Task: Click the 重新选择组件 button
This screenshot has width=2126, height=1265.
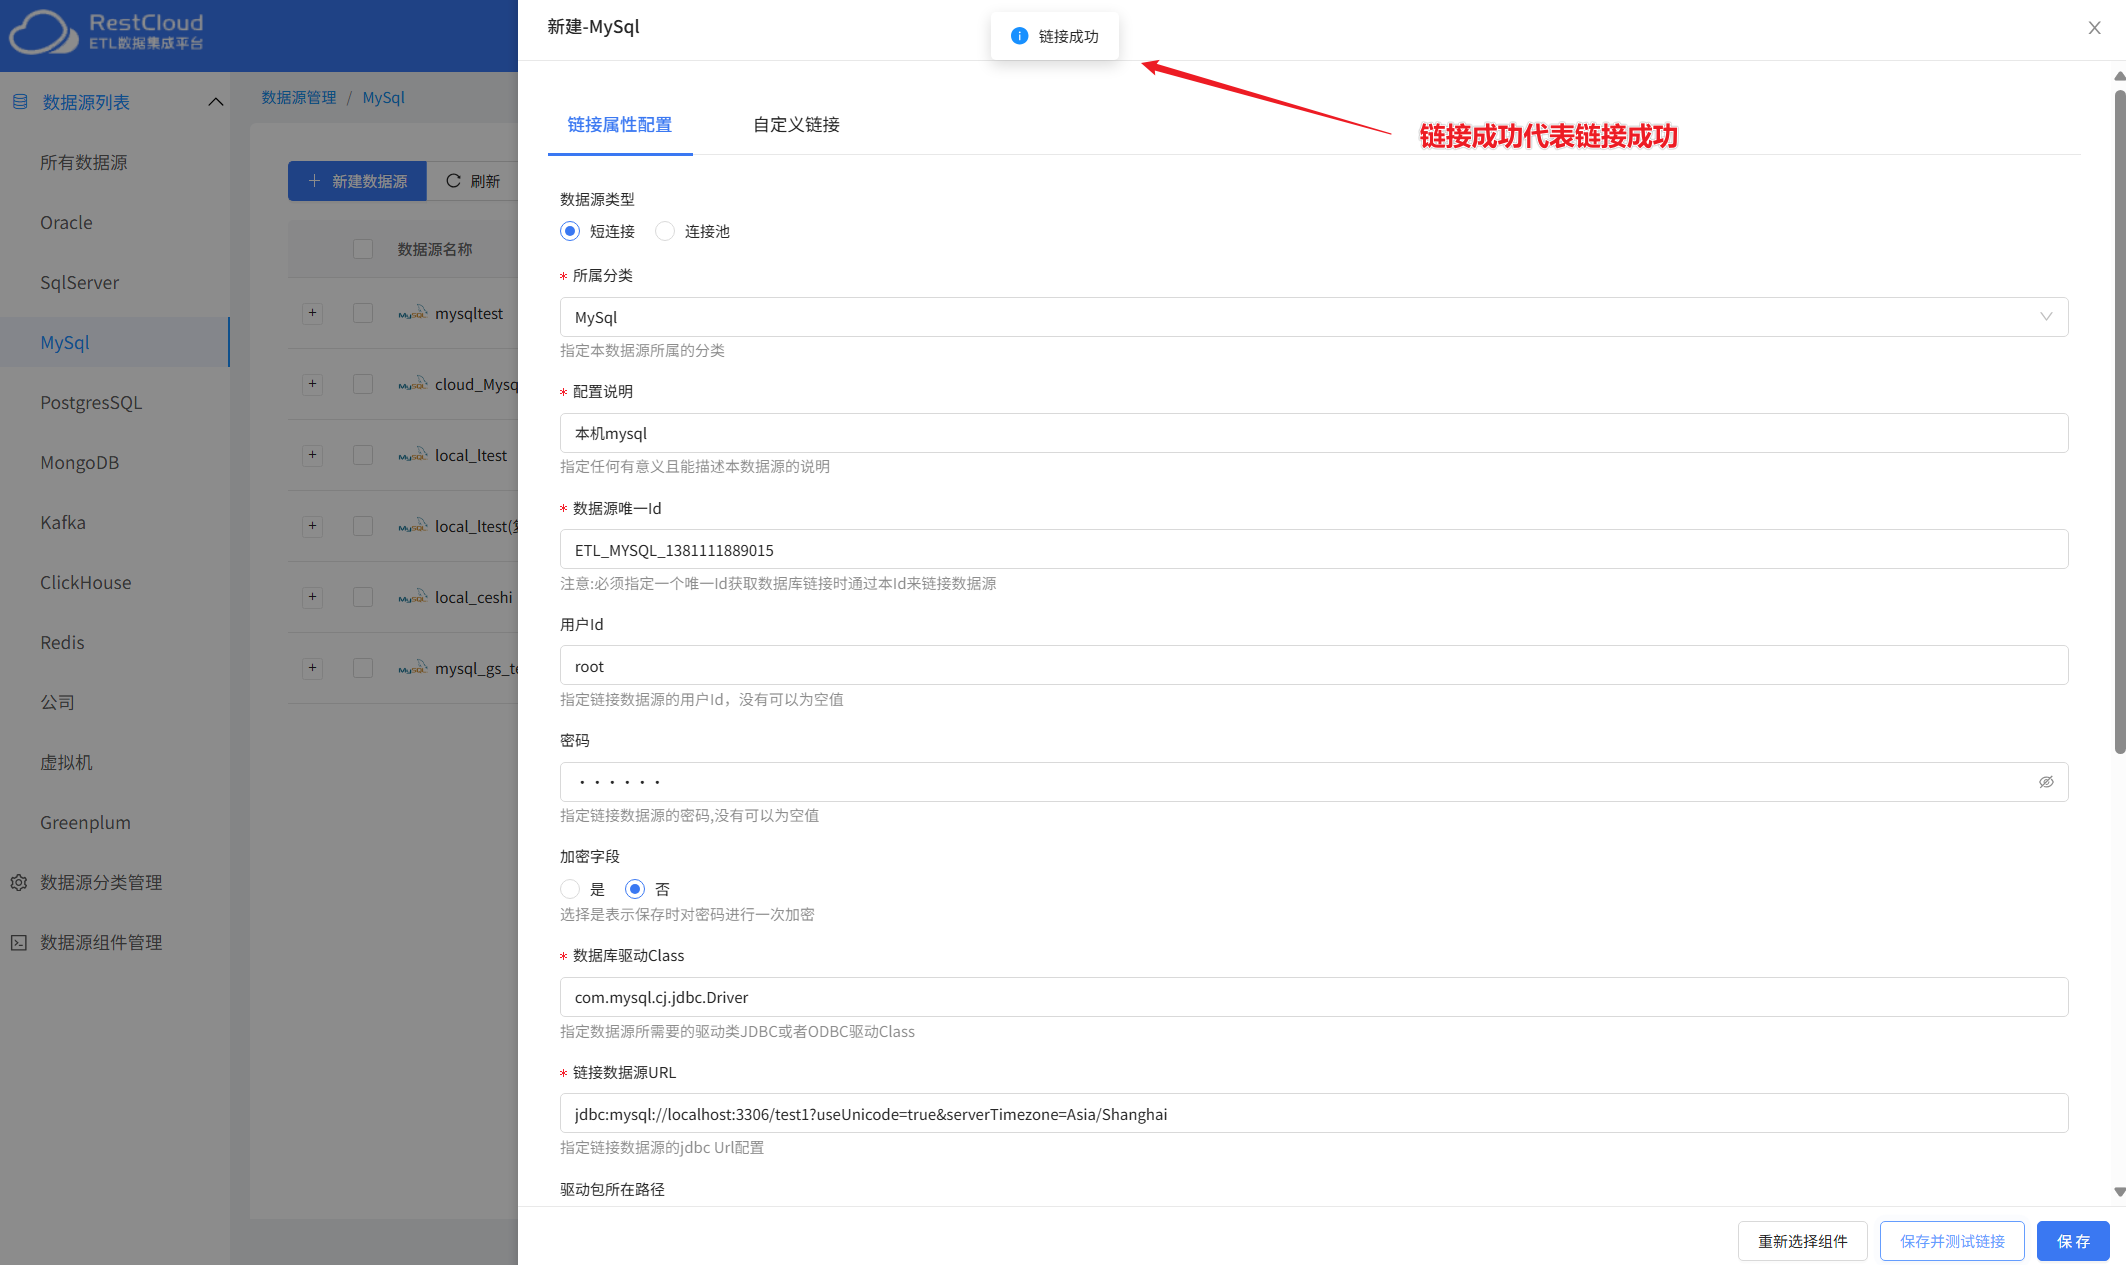Action: [1802, 1241]
